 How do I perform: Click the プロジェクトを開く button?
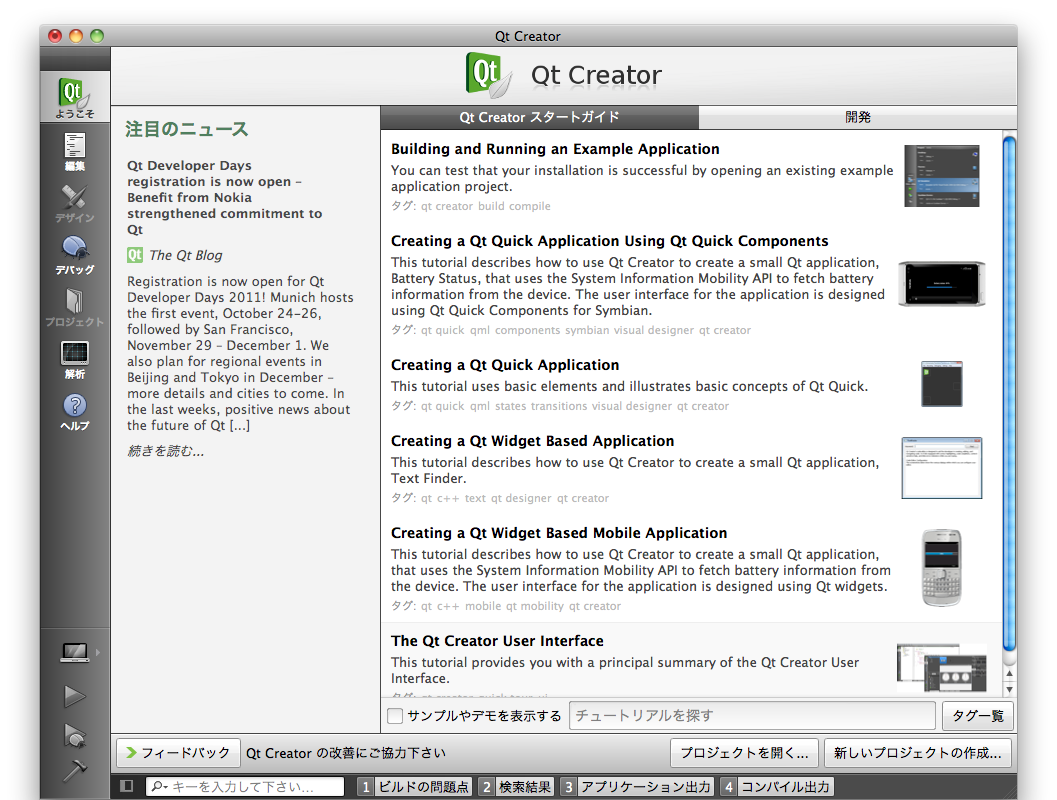point(744,753)
